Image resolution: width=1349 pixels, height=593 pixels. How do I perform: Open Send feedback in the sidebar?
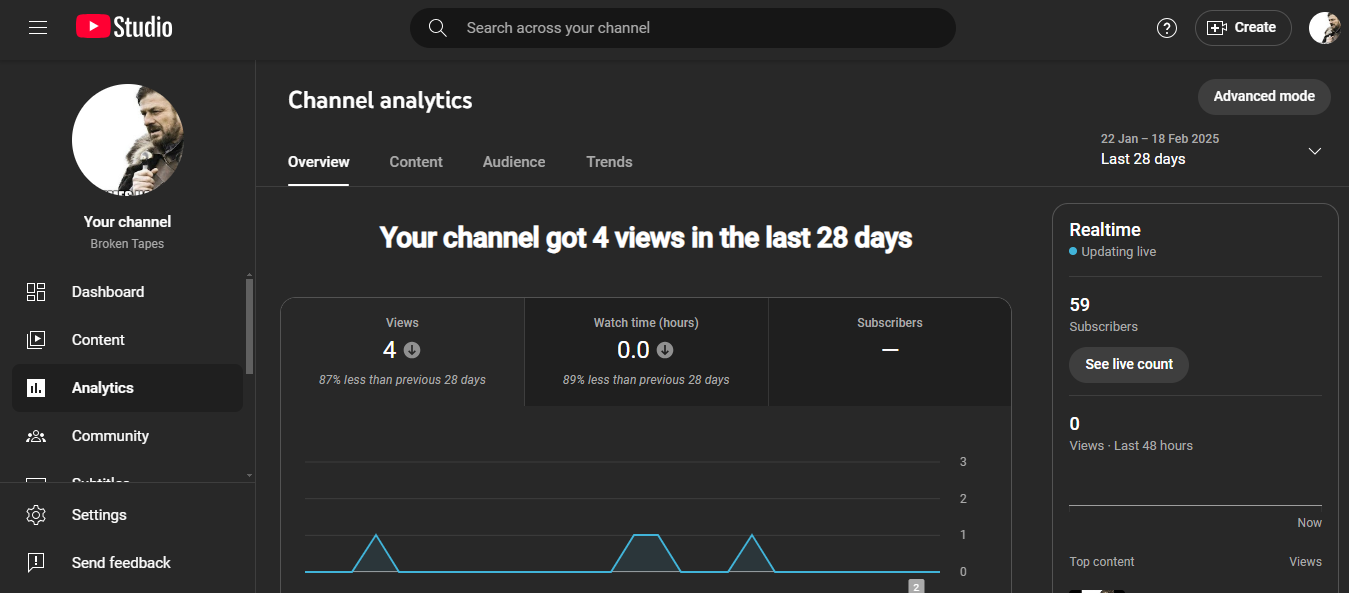click(x=127, y=563)
